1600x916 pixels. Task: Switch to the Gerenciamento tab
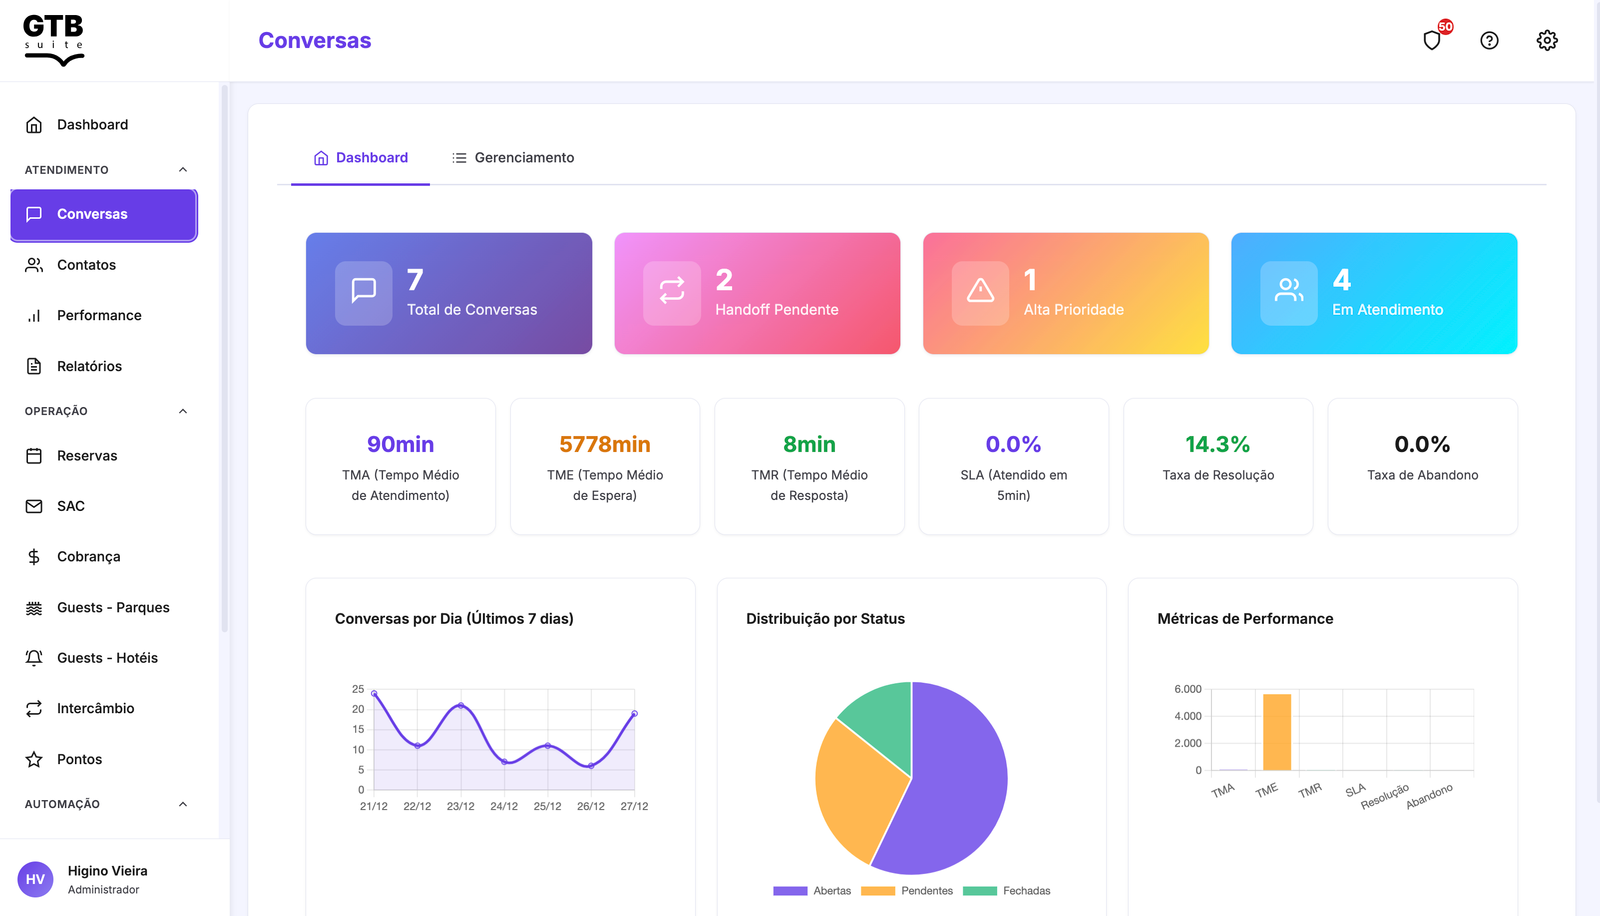pyautogui.click(x=513, y=157)
